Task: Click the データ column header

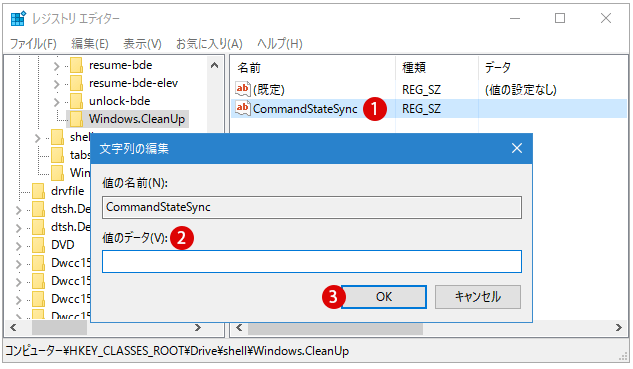Action: pyautogui.click(x=553, y=67)
